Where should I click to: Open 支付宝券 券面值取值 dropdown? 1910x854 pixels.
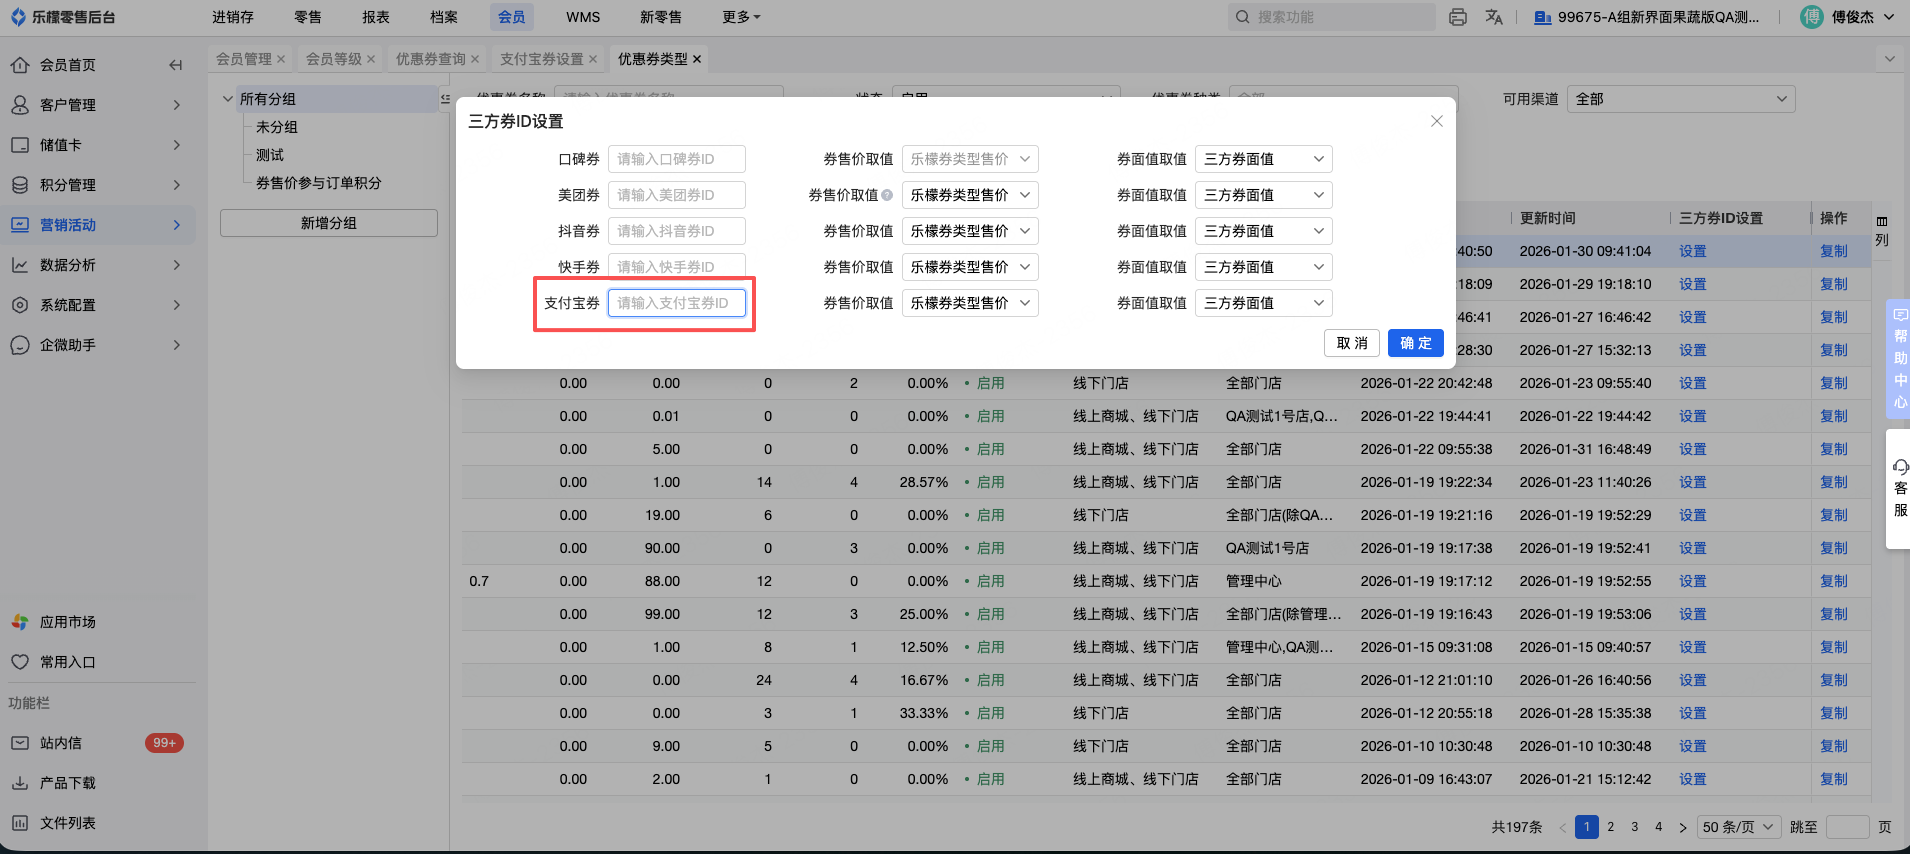click(x=1264, y=303)
